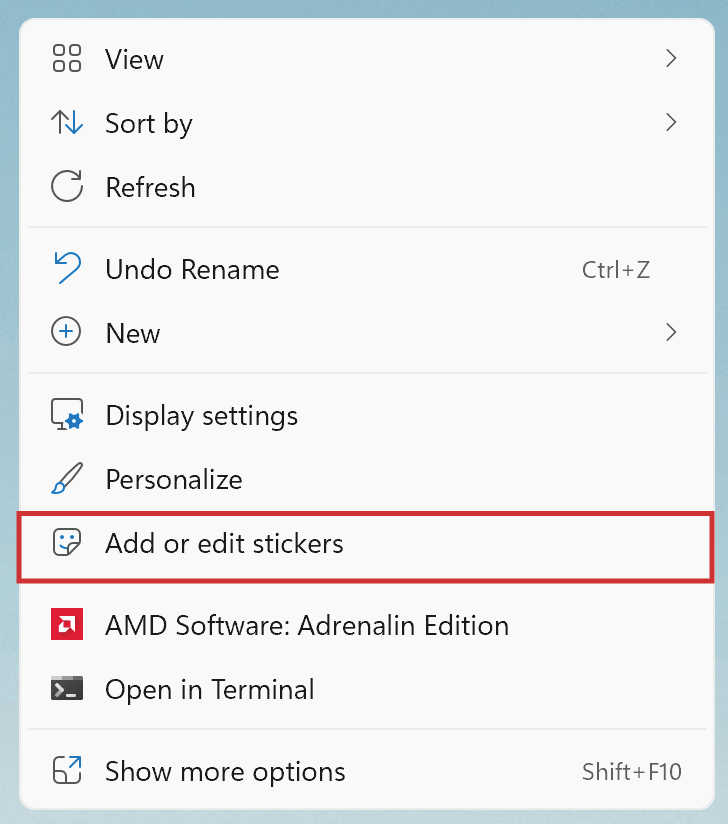Screen dimensions: 728x824
Task: Click the circular Refresh icon
Action: pyautogui.click(x=67, y=186)
